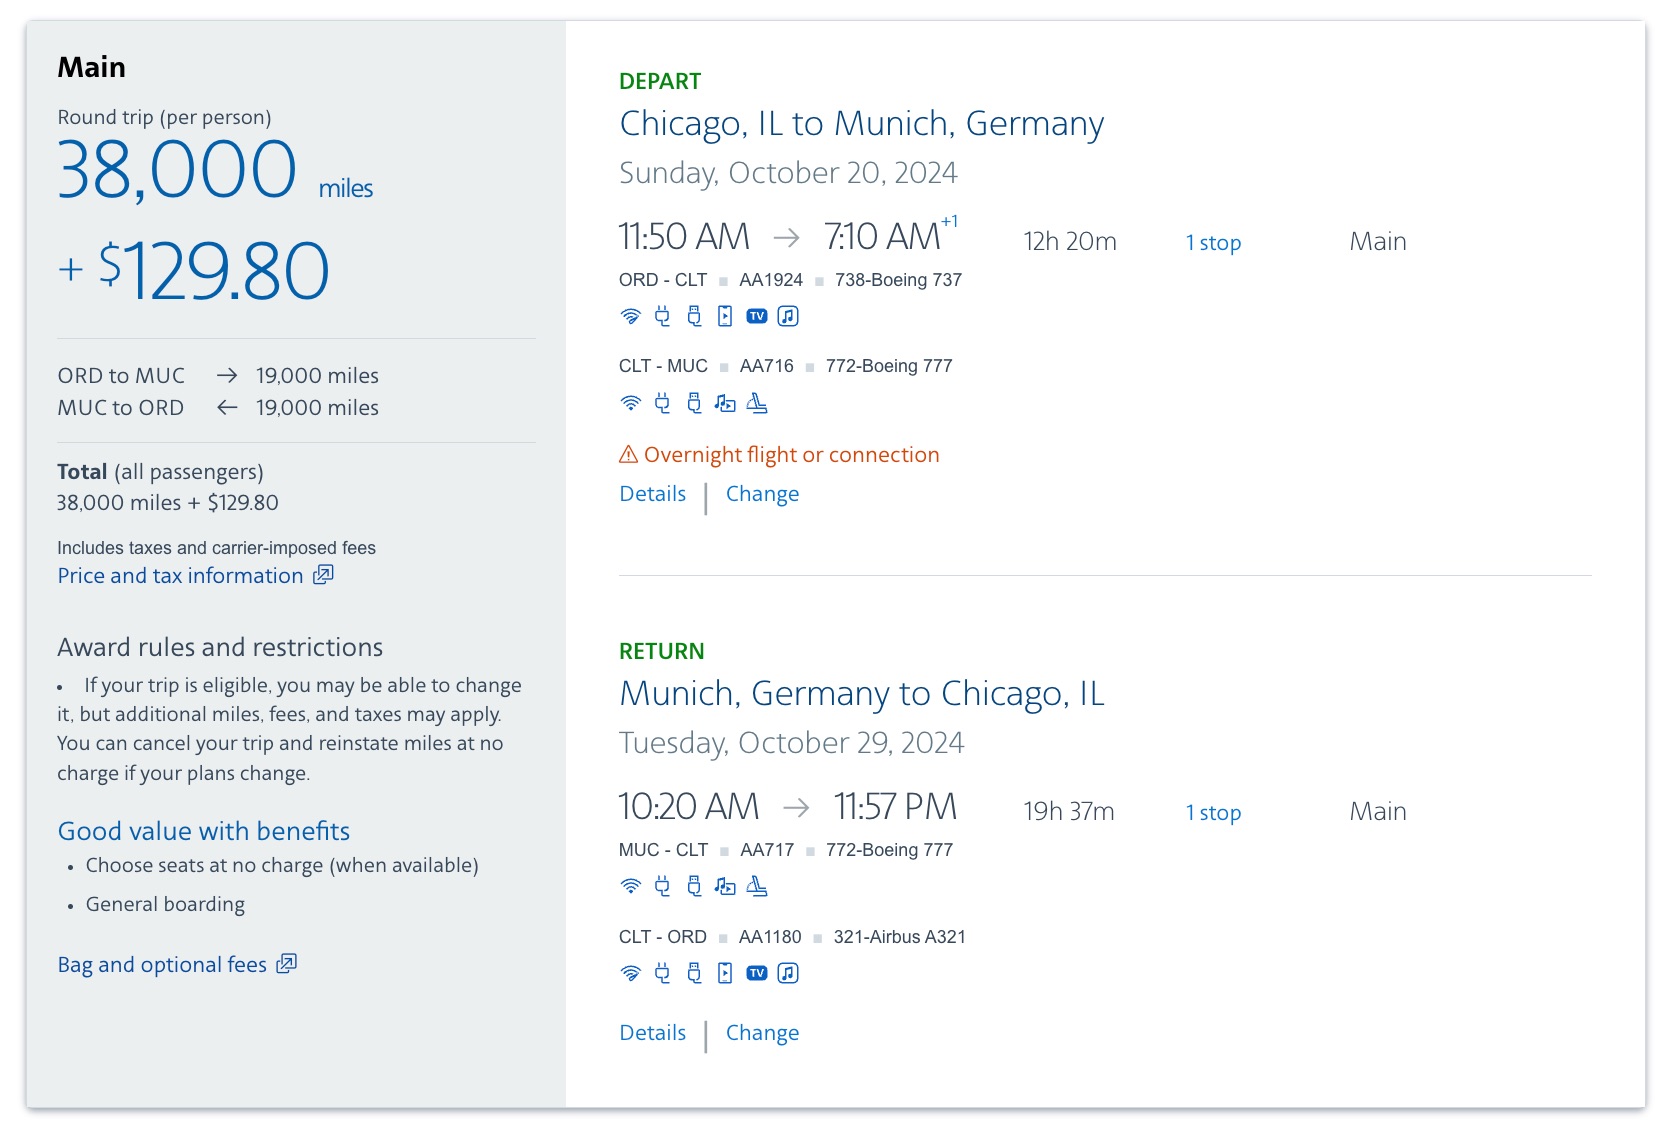
Task: Click the USB icon on MUC-CLT segment
Action: [x=694, y=887]
